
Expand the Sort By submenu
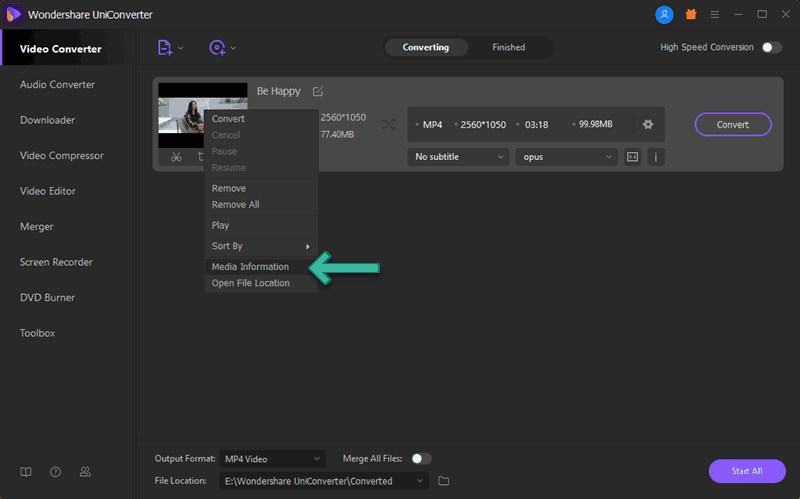261,246
